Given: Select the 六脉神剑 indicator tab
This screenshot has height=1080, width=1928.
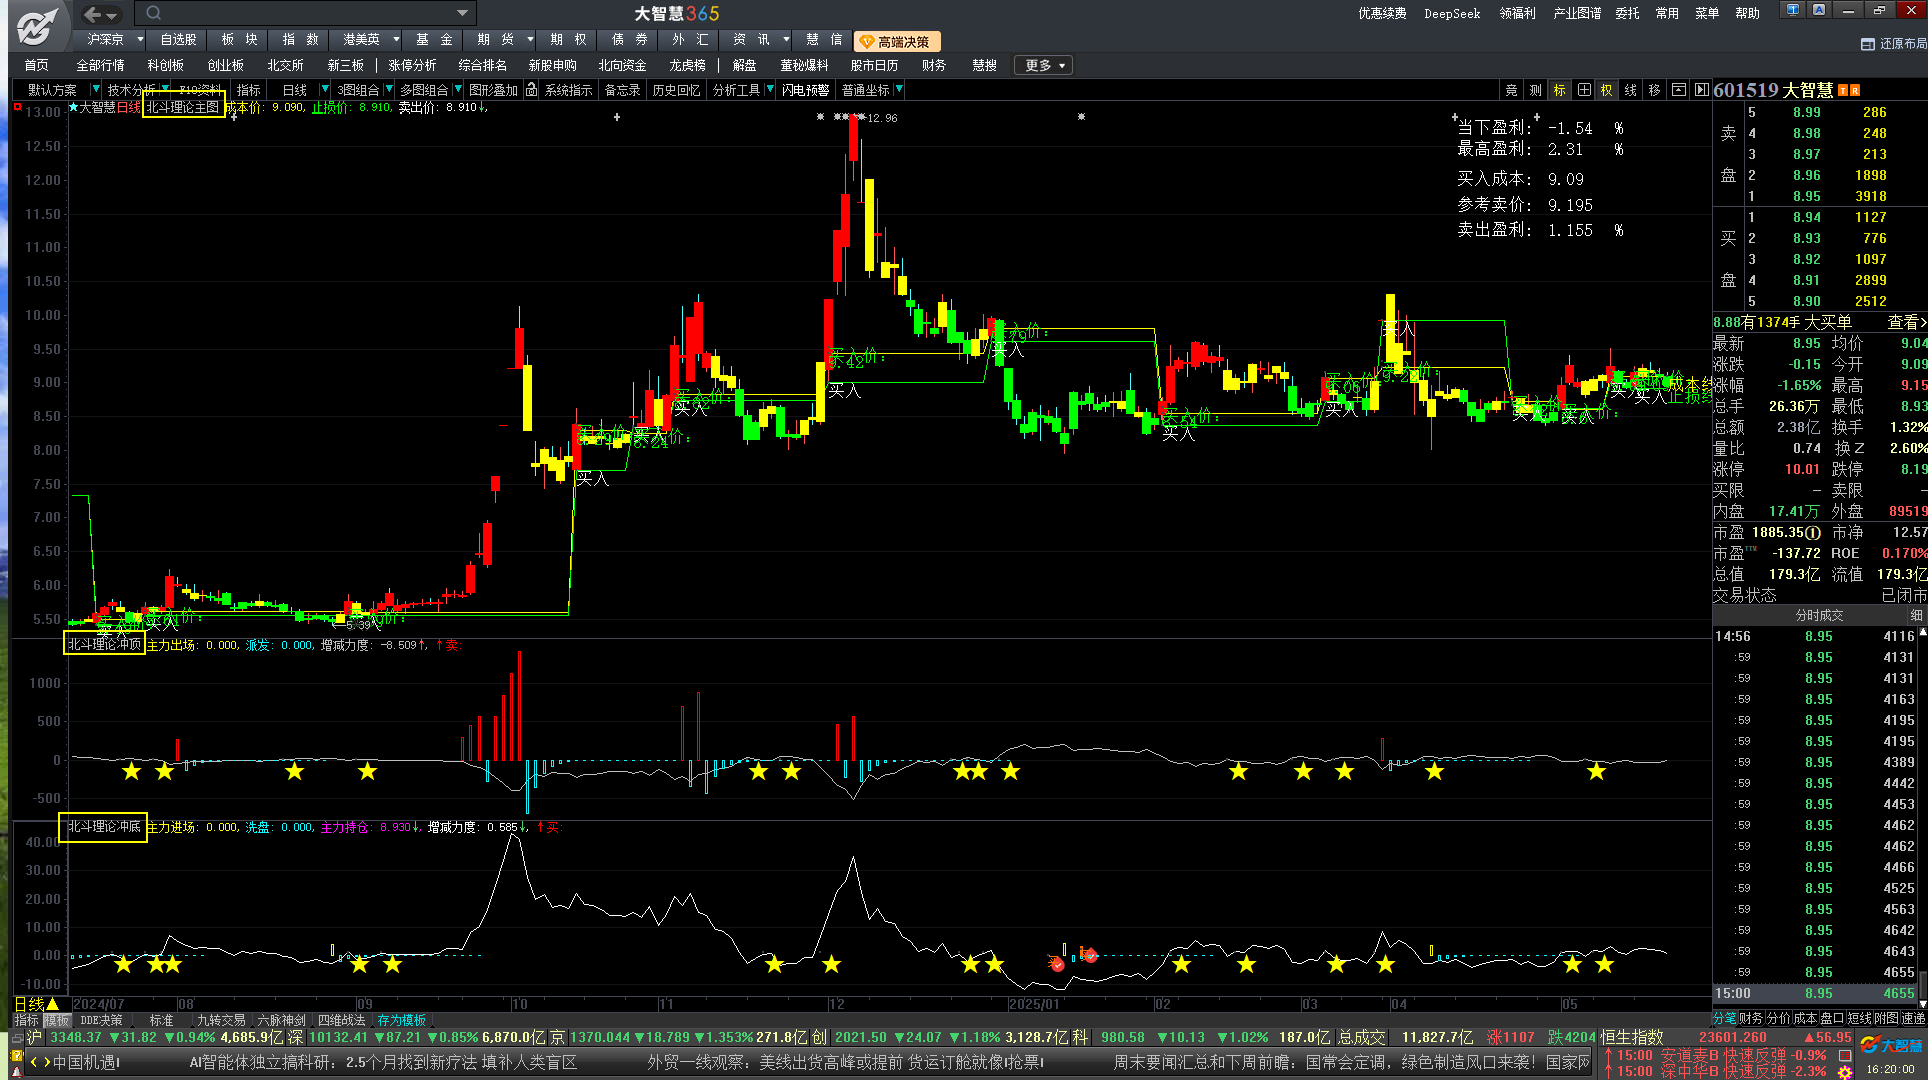Looking at the screenshot, I should coord(281,1020).
